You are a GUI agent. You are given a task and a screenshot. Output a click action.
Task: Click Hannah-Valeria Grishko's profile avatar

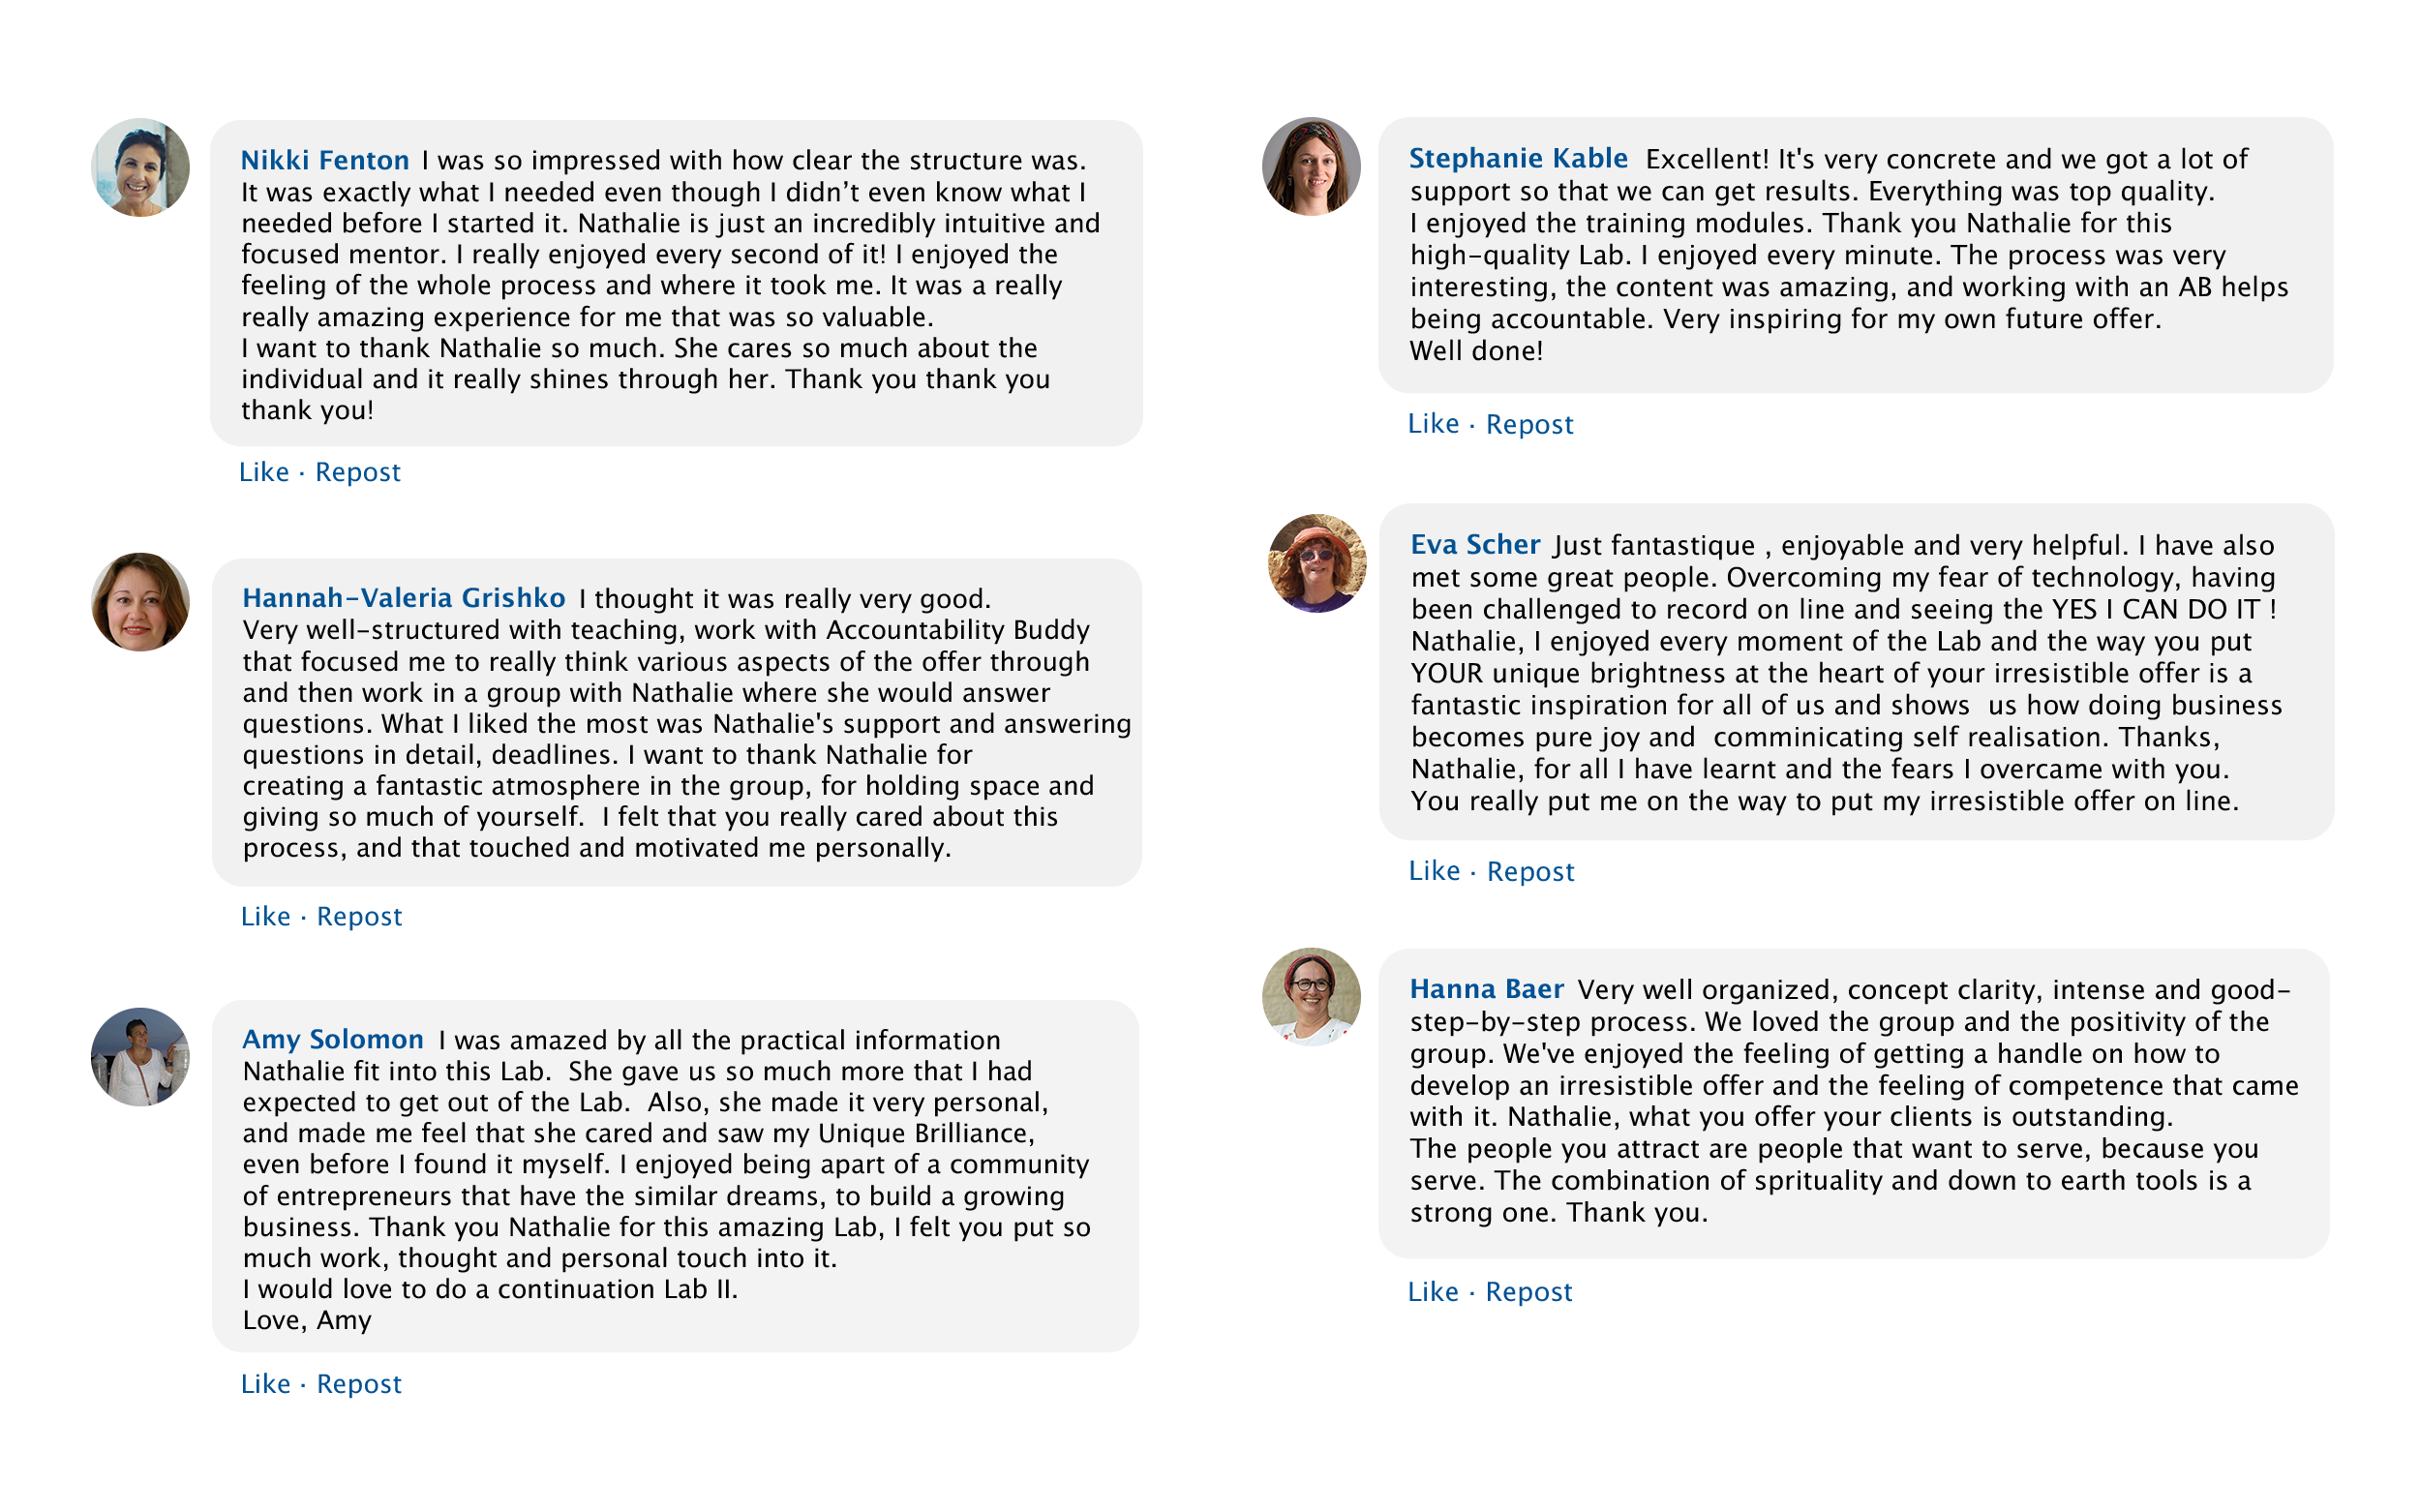coord(140,602)
